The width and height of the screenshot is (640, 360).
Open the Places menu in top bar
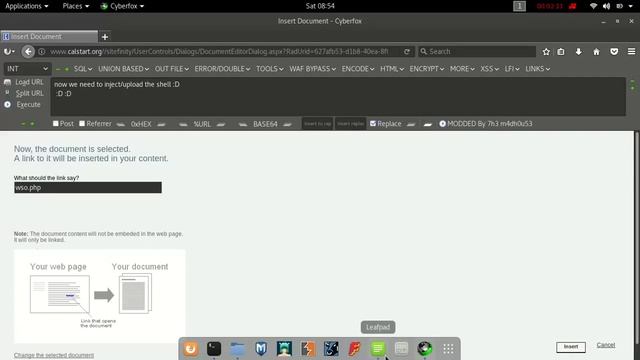[76, 6]
